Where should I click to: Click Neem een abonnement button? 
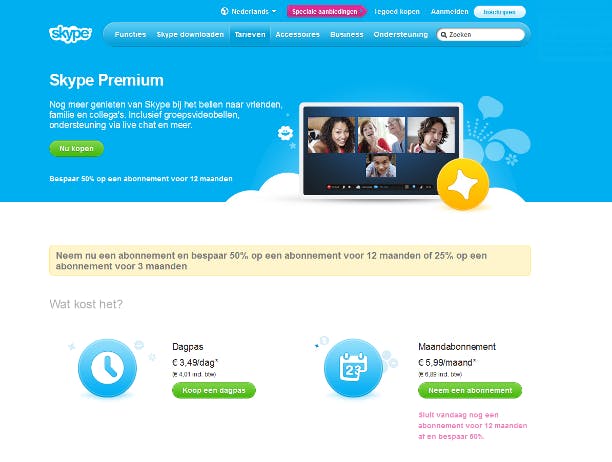[x=470, y=390]
